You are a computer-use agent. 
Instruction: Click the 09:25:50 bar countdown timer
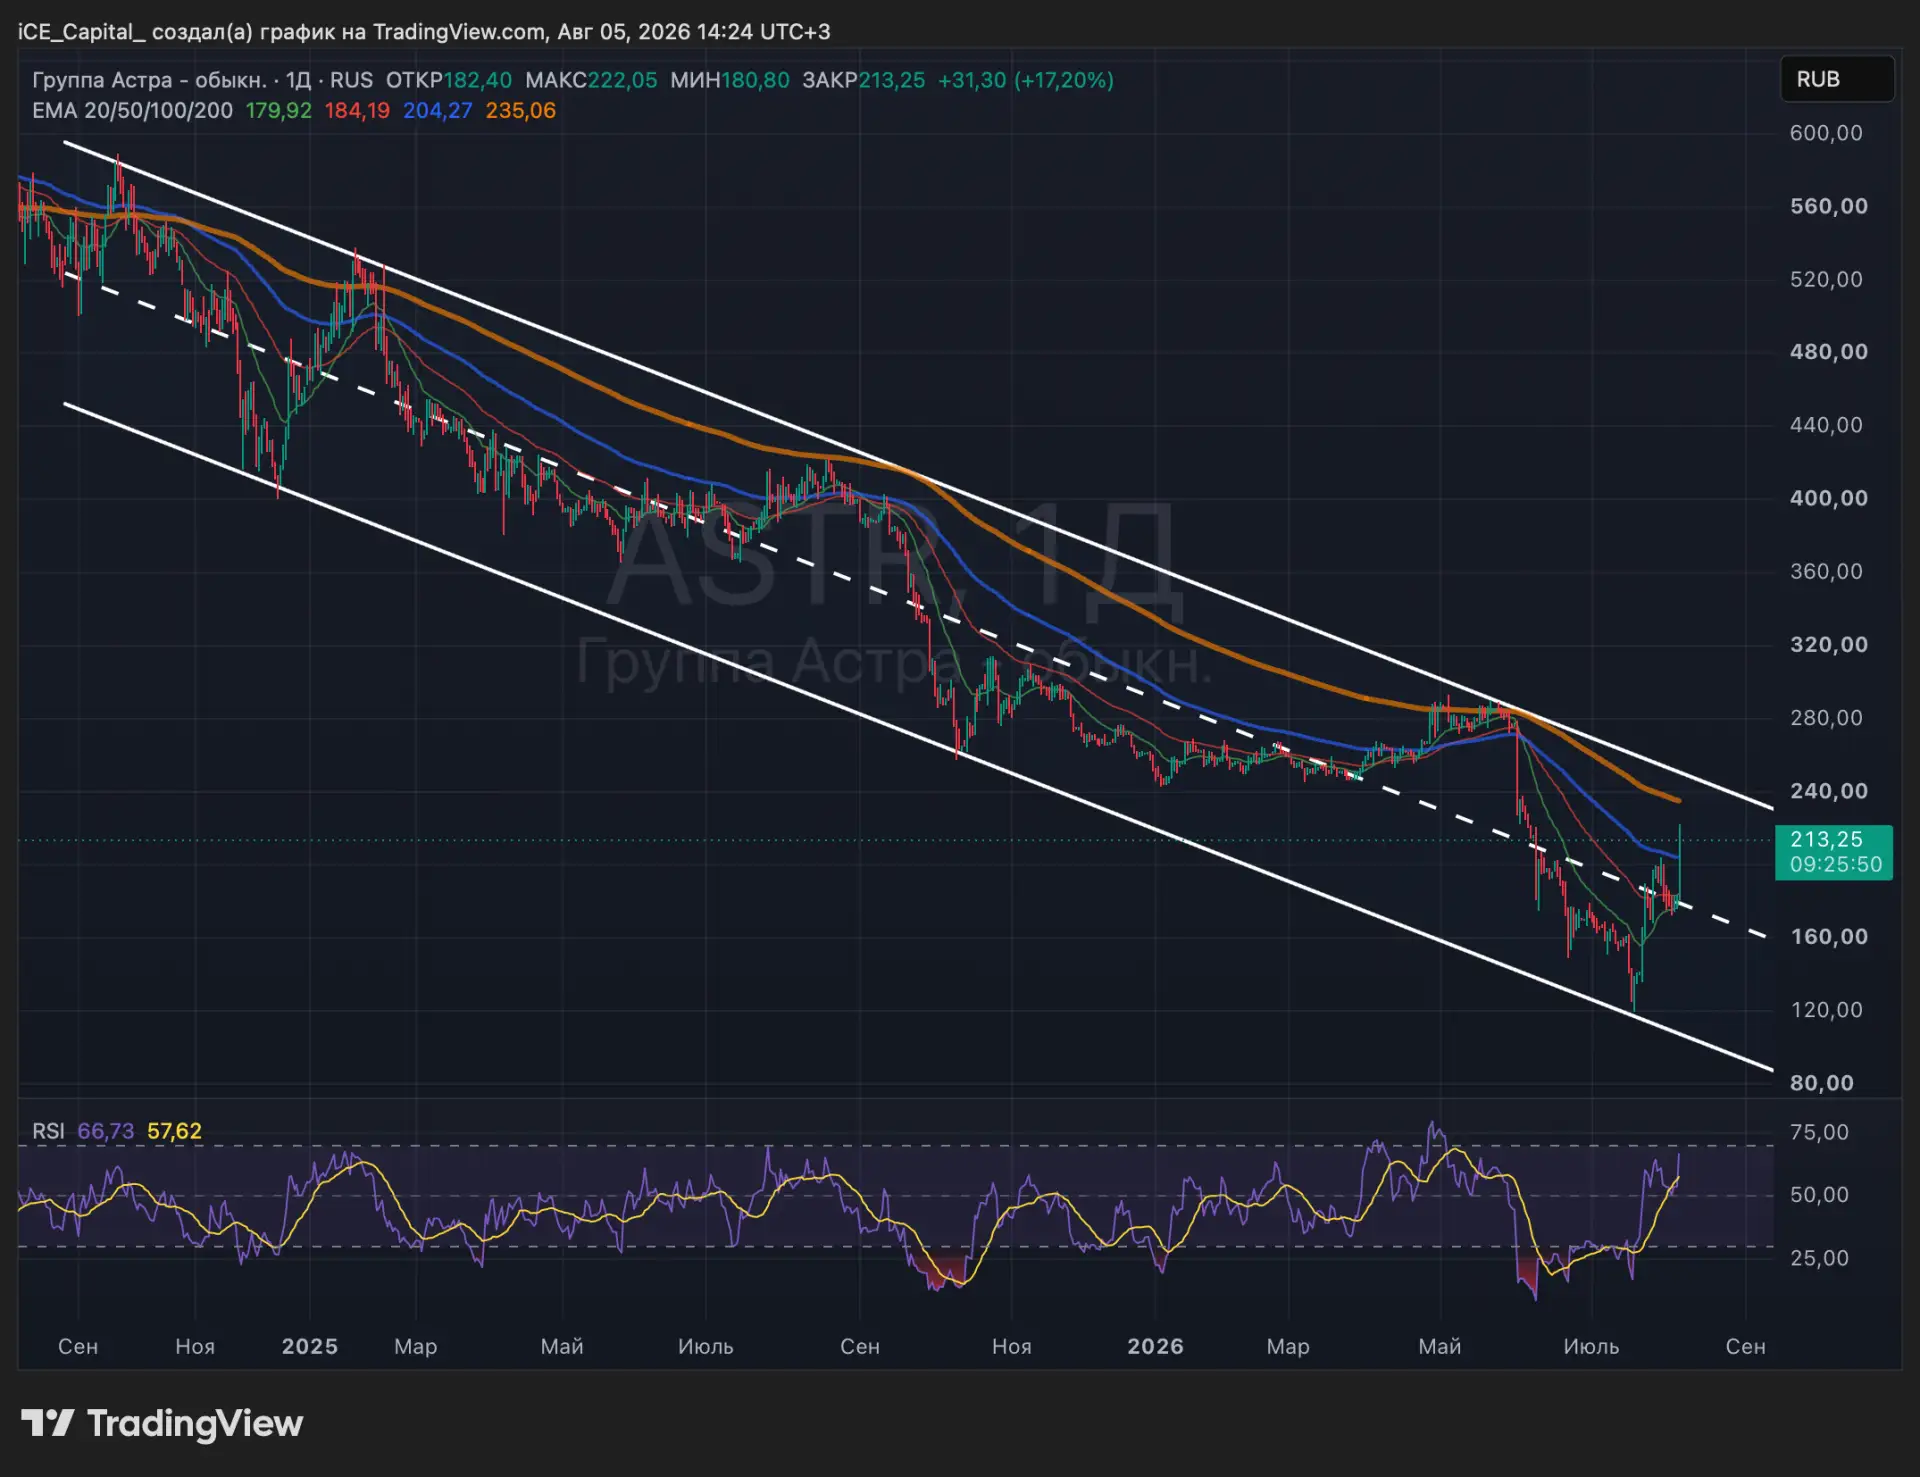(x=1836, y=864)
